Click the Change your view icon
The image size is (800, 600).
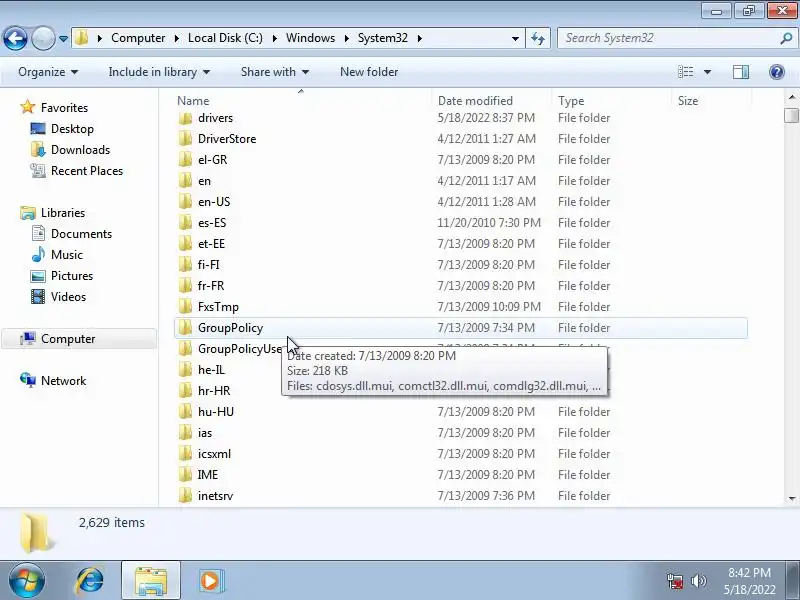(685, 72)
